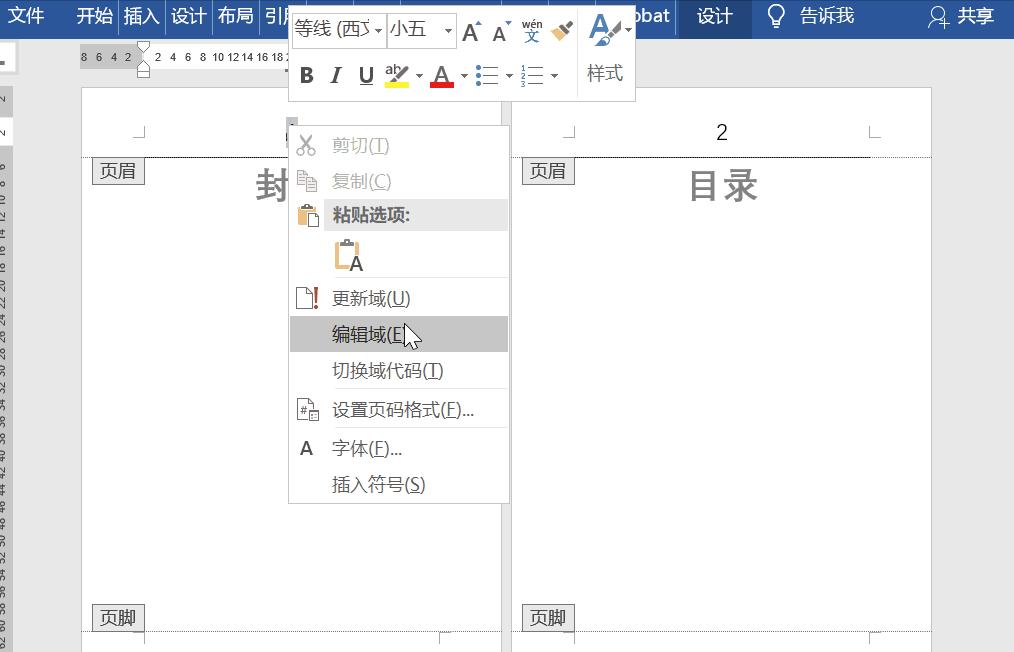Screen dimensions: 1014x652
Task: Switch to the 插入 ribbon tab
Action: click(140, 17)
